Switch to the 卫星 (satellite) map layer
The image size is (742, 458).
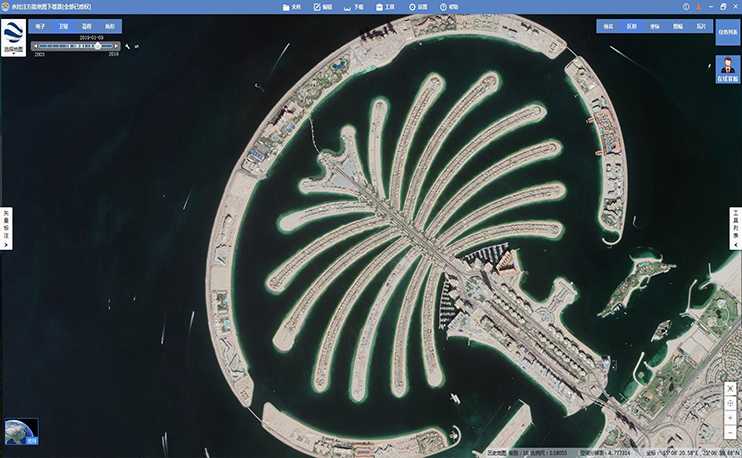coord(63,26)
